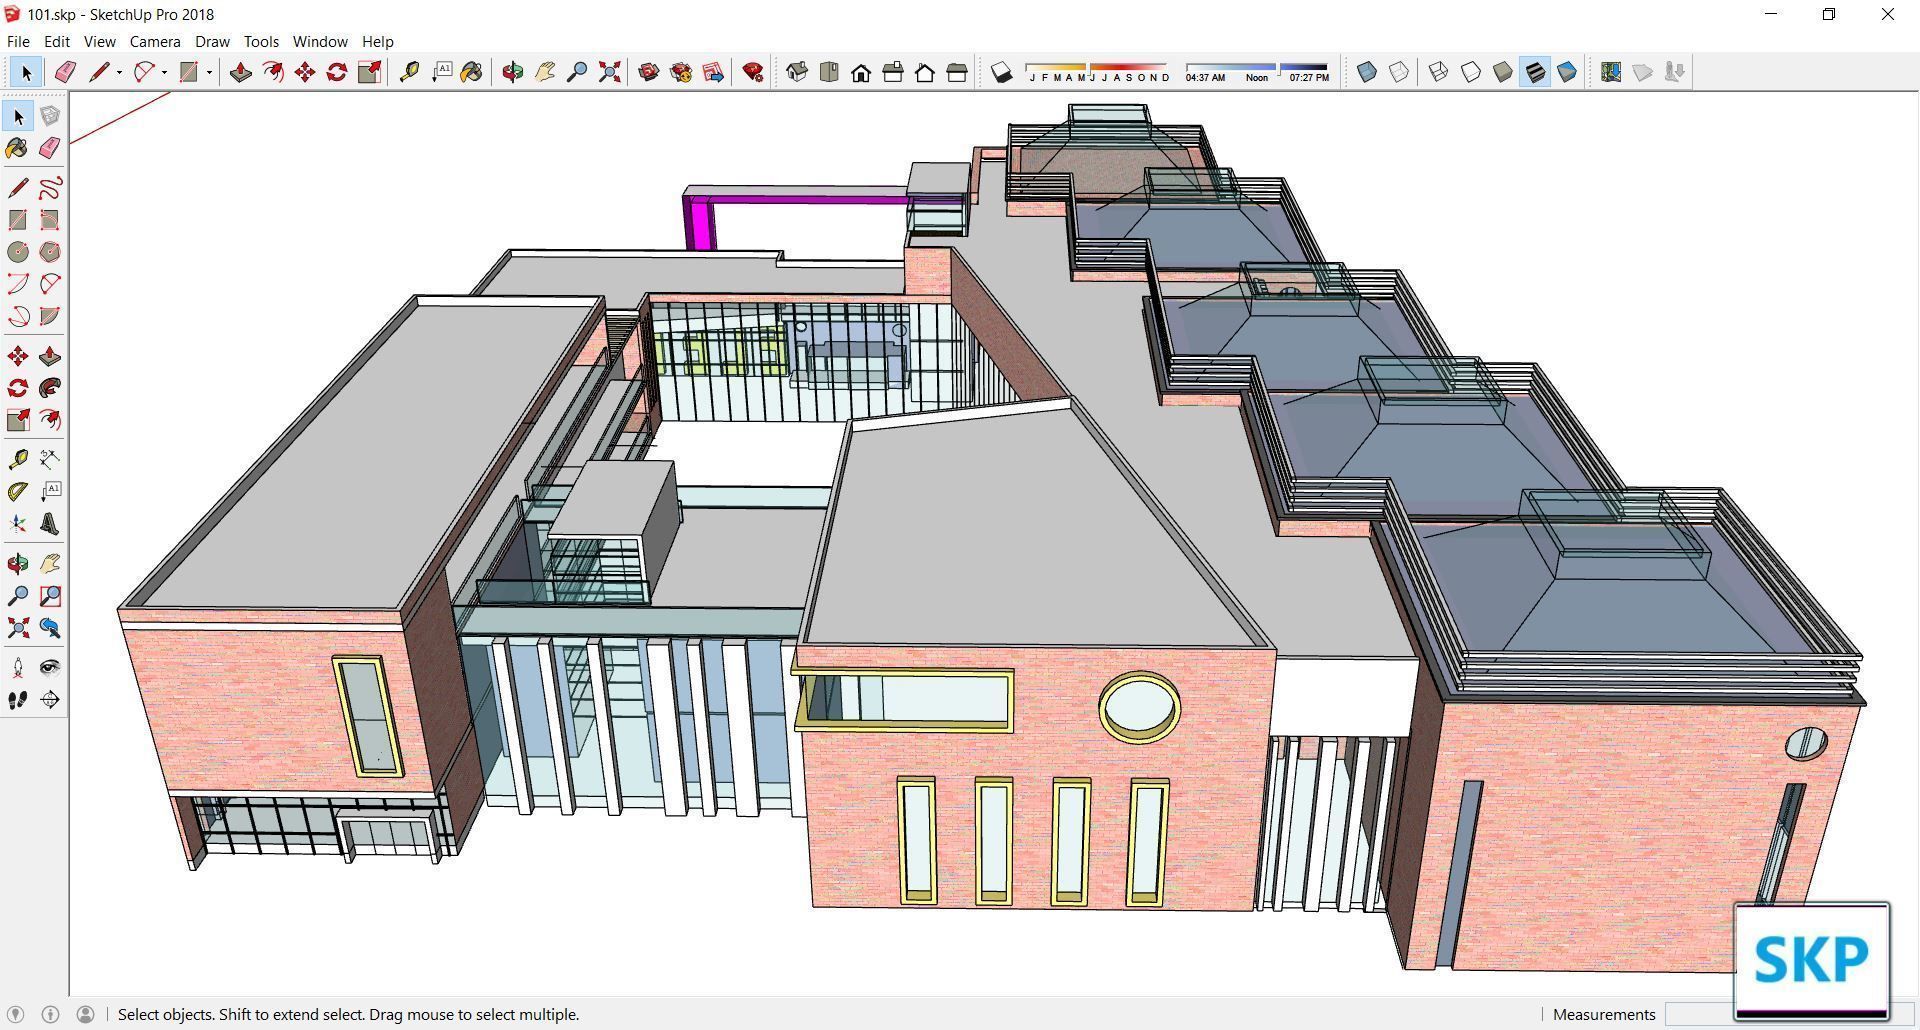Choose the Text label tool in top toolbar
The width and height of the screenshot is (1920, 1030).
click(x=441, y=72)
